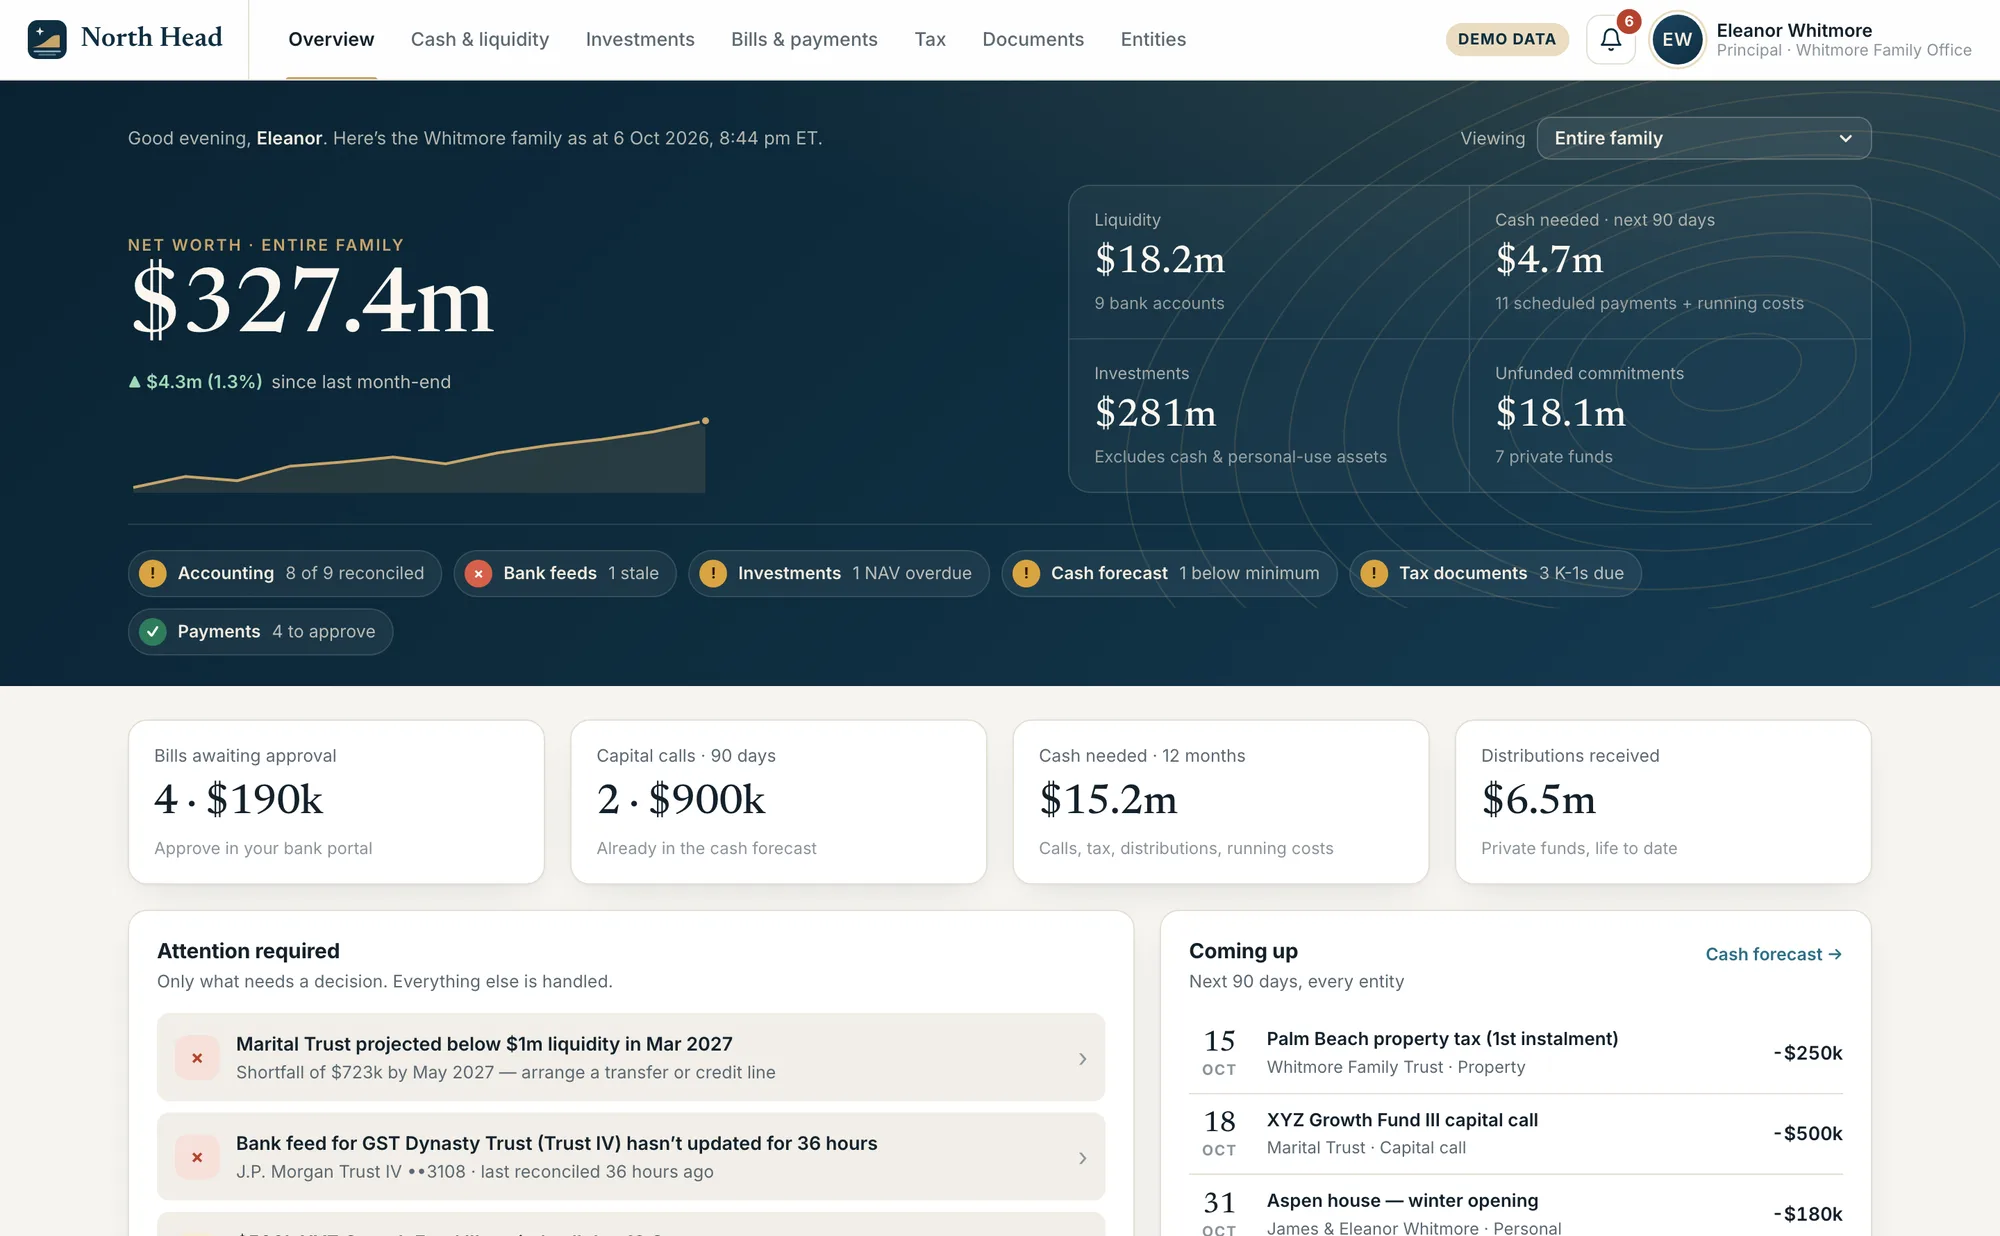The width and height of the screenshot is (2000, 1236).
Task: Go to the Investments tab
Action: coord(640,39)
